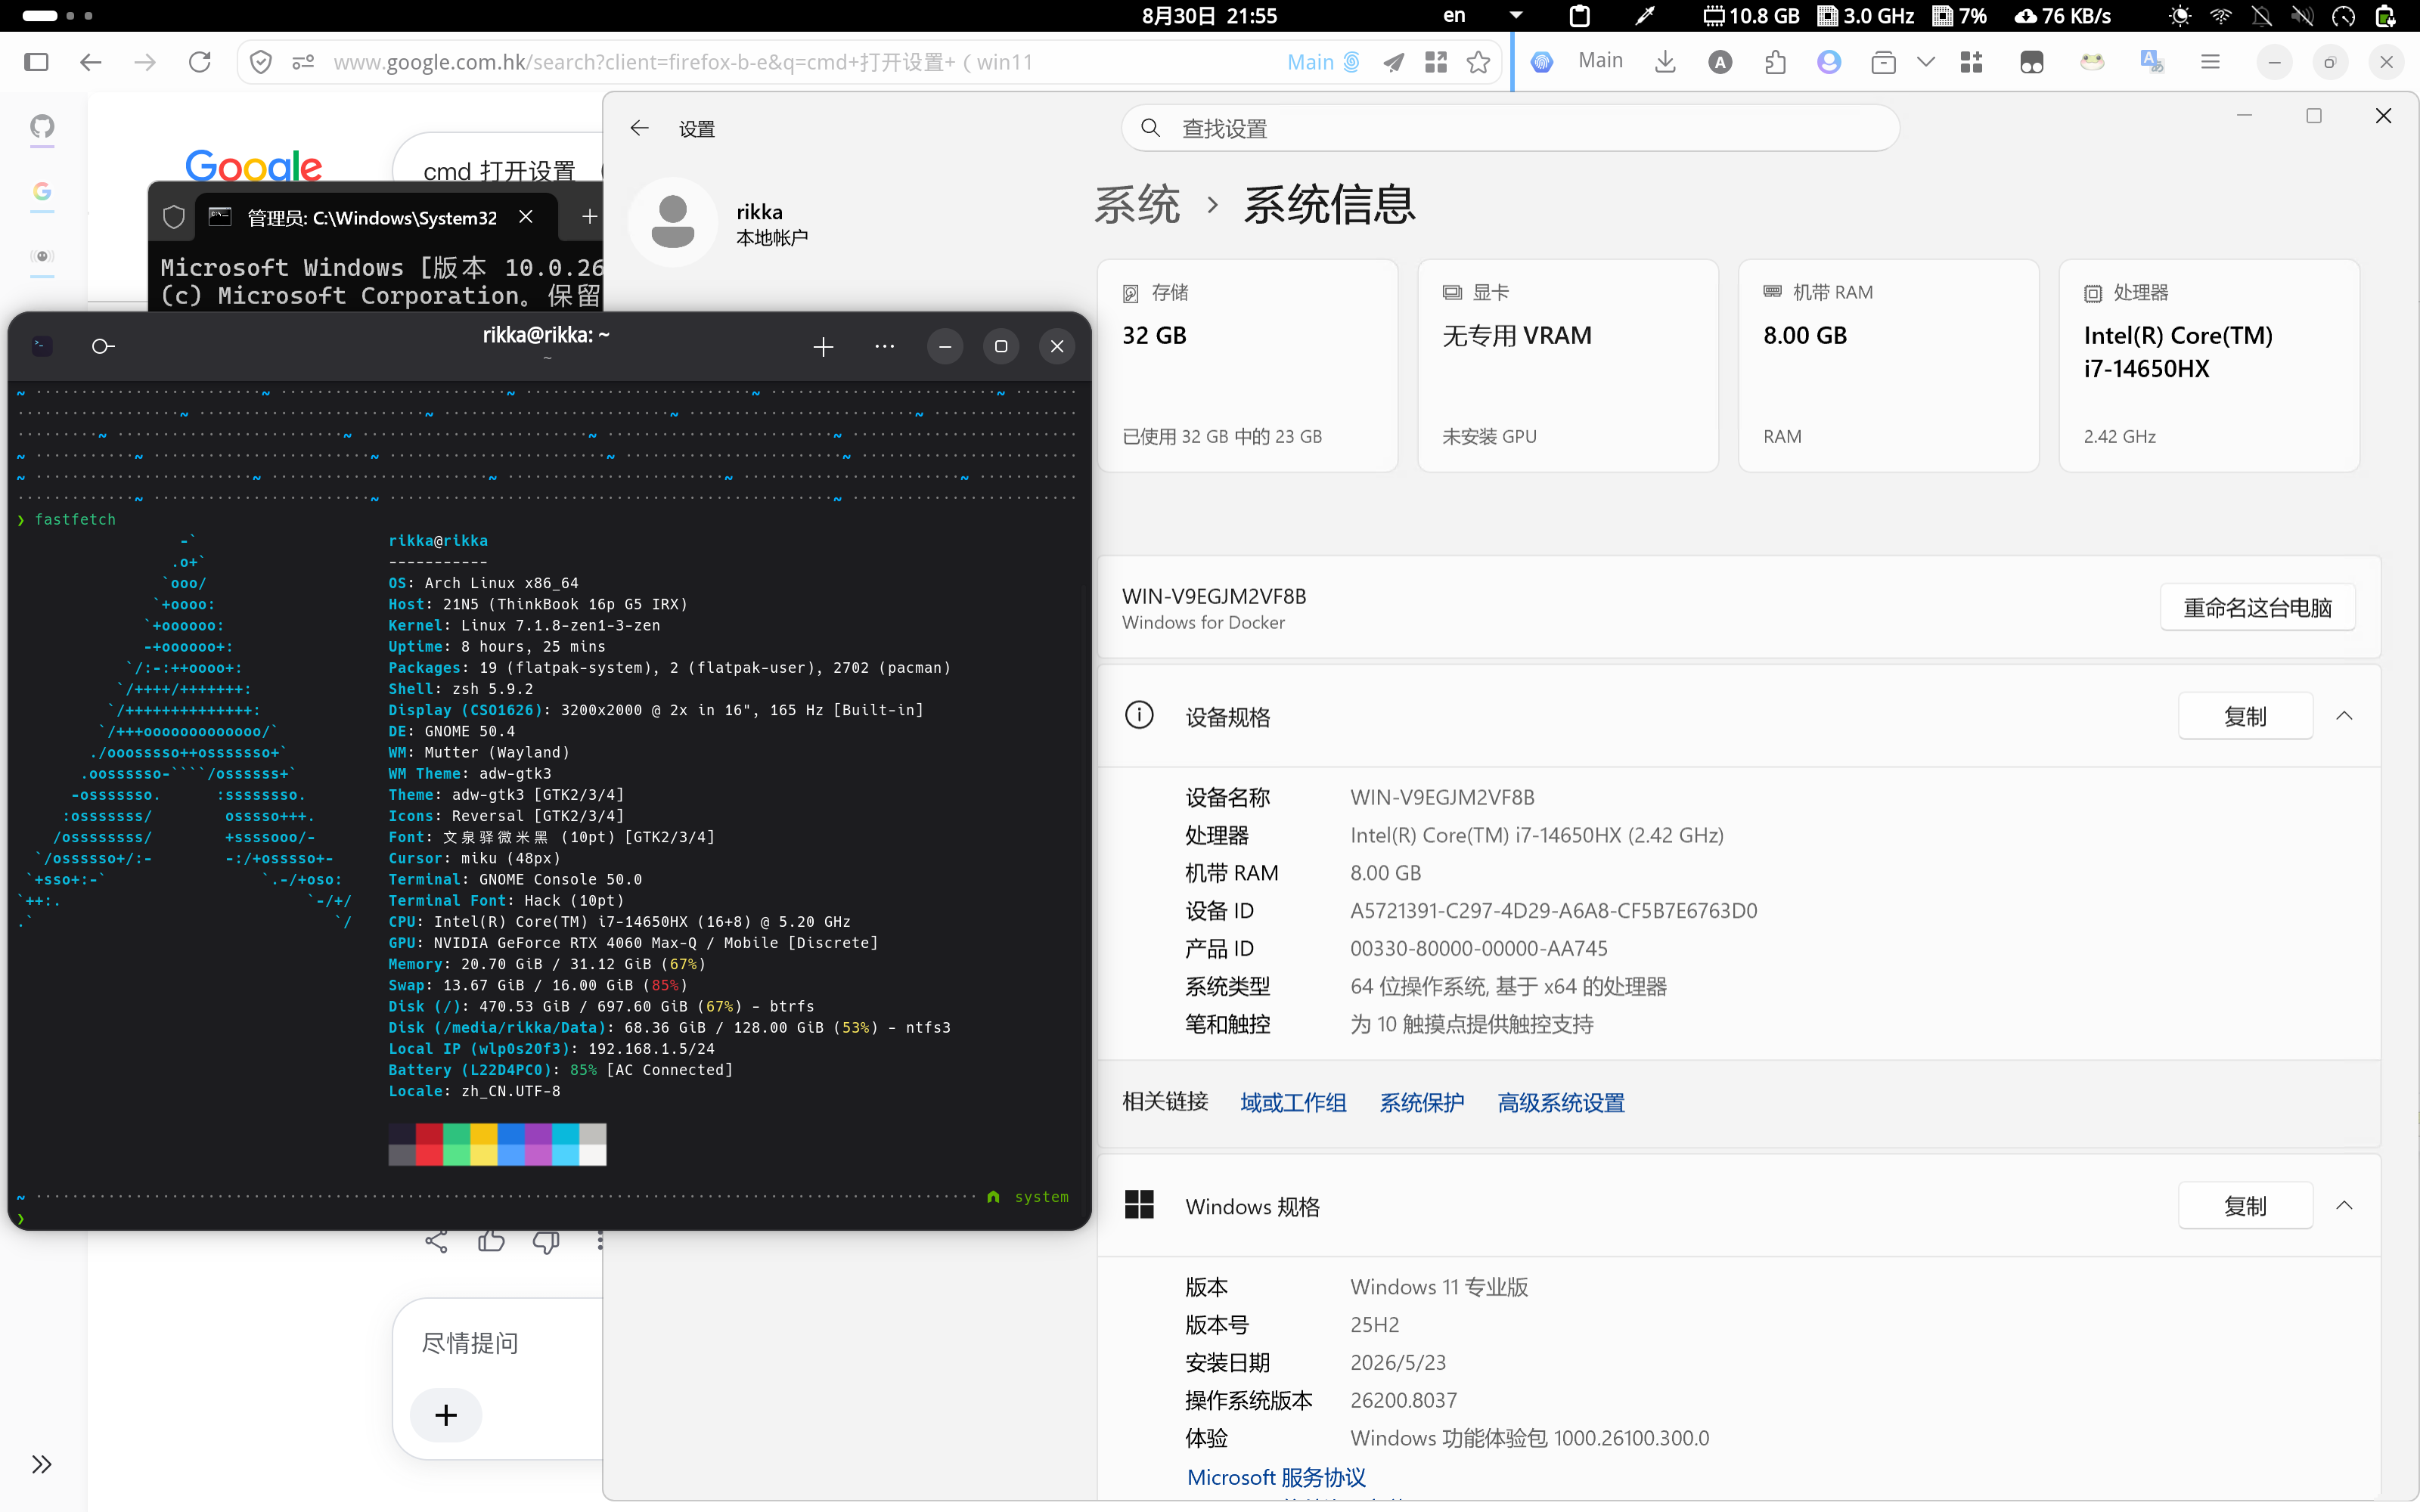
Task: Click the Firefox address bar URL
Action: tap(683, 62)
